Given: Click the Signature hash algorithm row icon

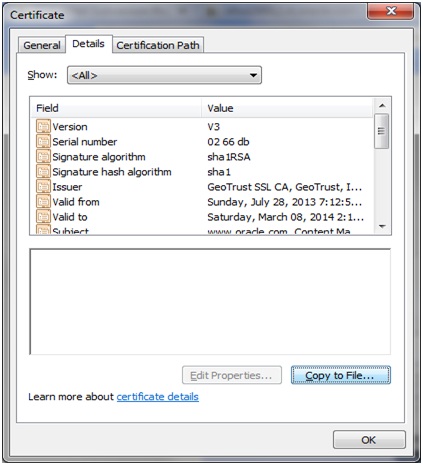Looking at the screenshot, I should point(43,172).
